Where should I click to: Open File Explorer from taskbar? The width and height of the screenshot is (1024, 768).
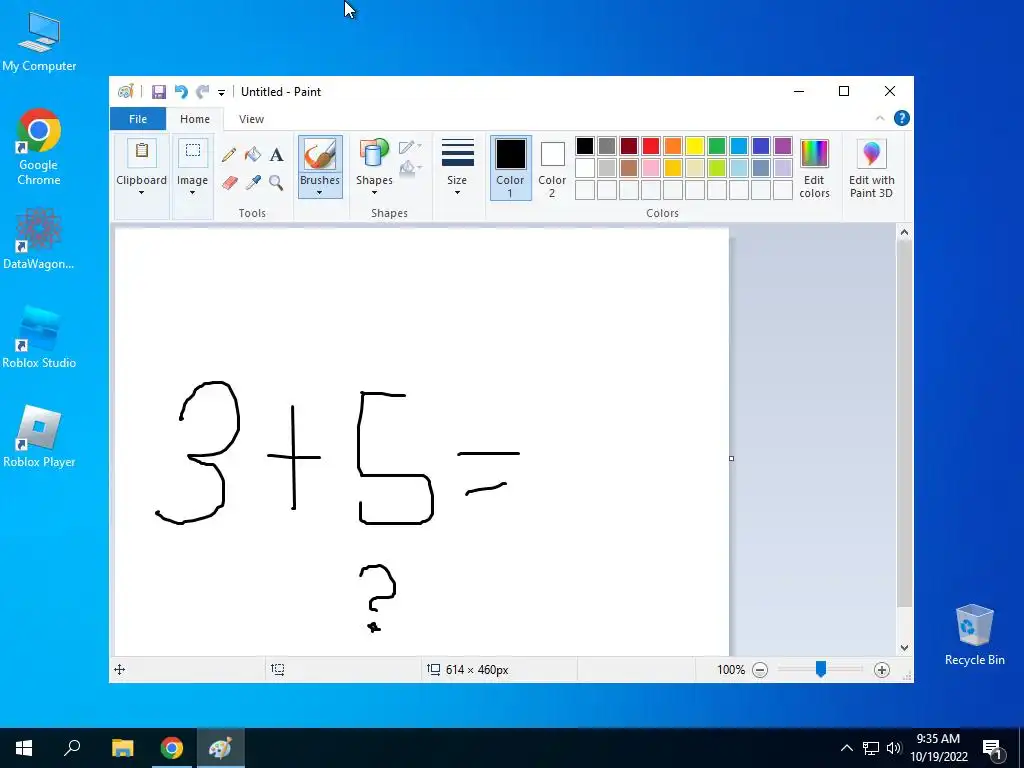tap(122, 748)
